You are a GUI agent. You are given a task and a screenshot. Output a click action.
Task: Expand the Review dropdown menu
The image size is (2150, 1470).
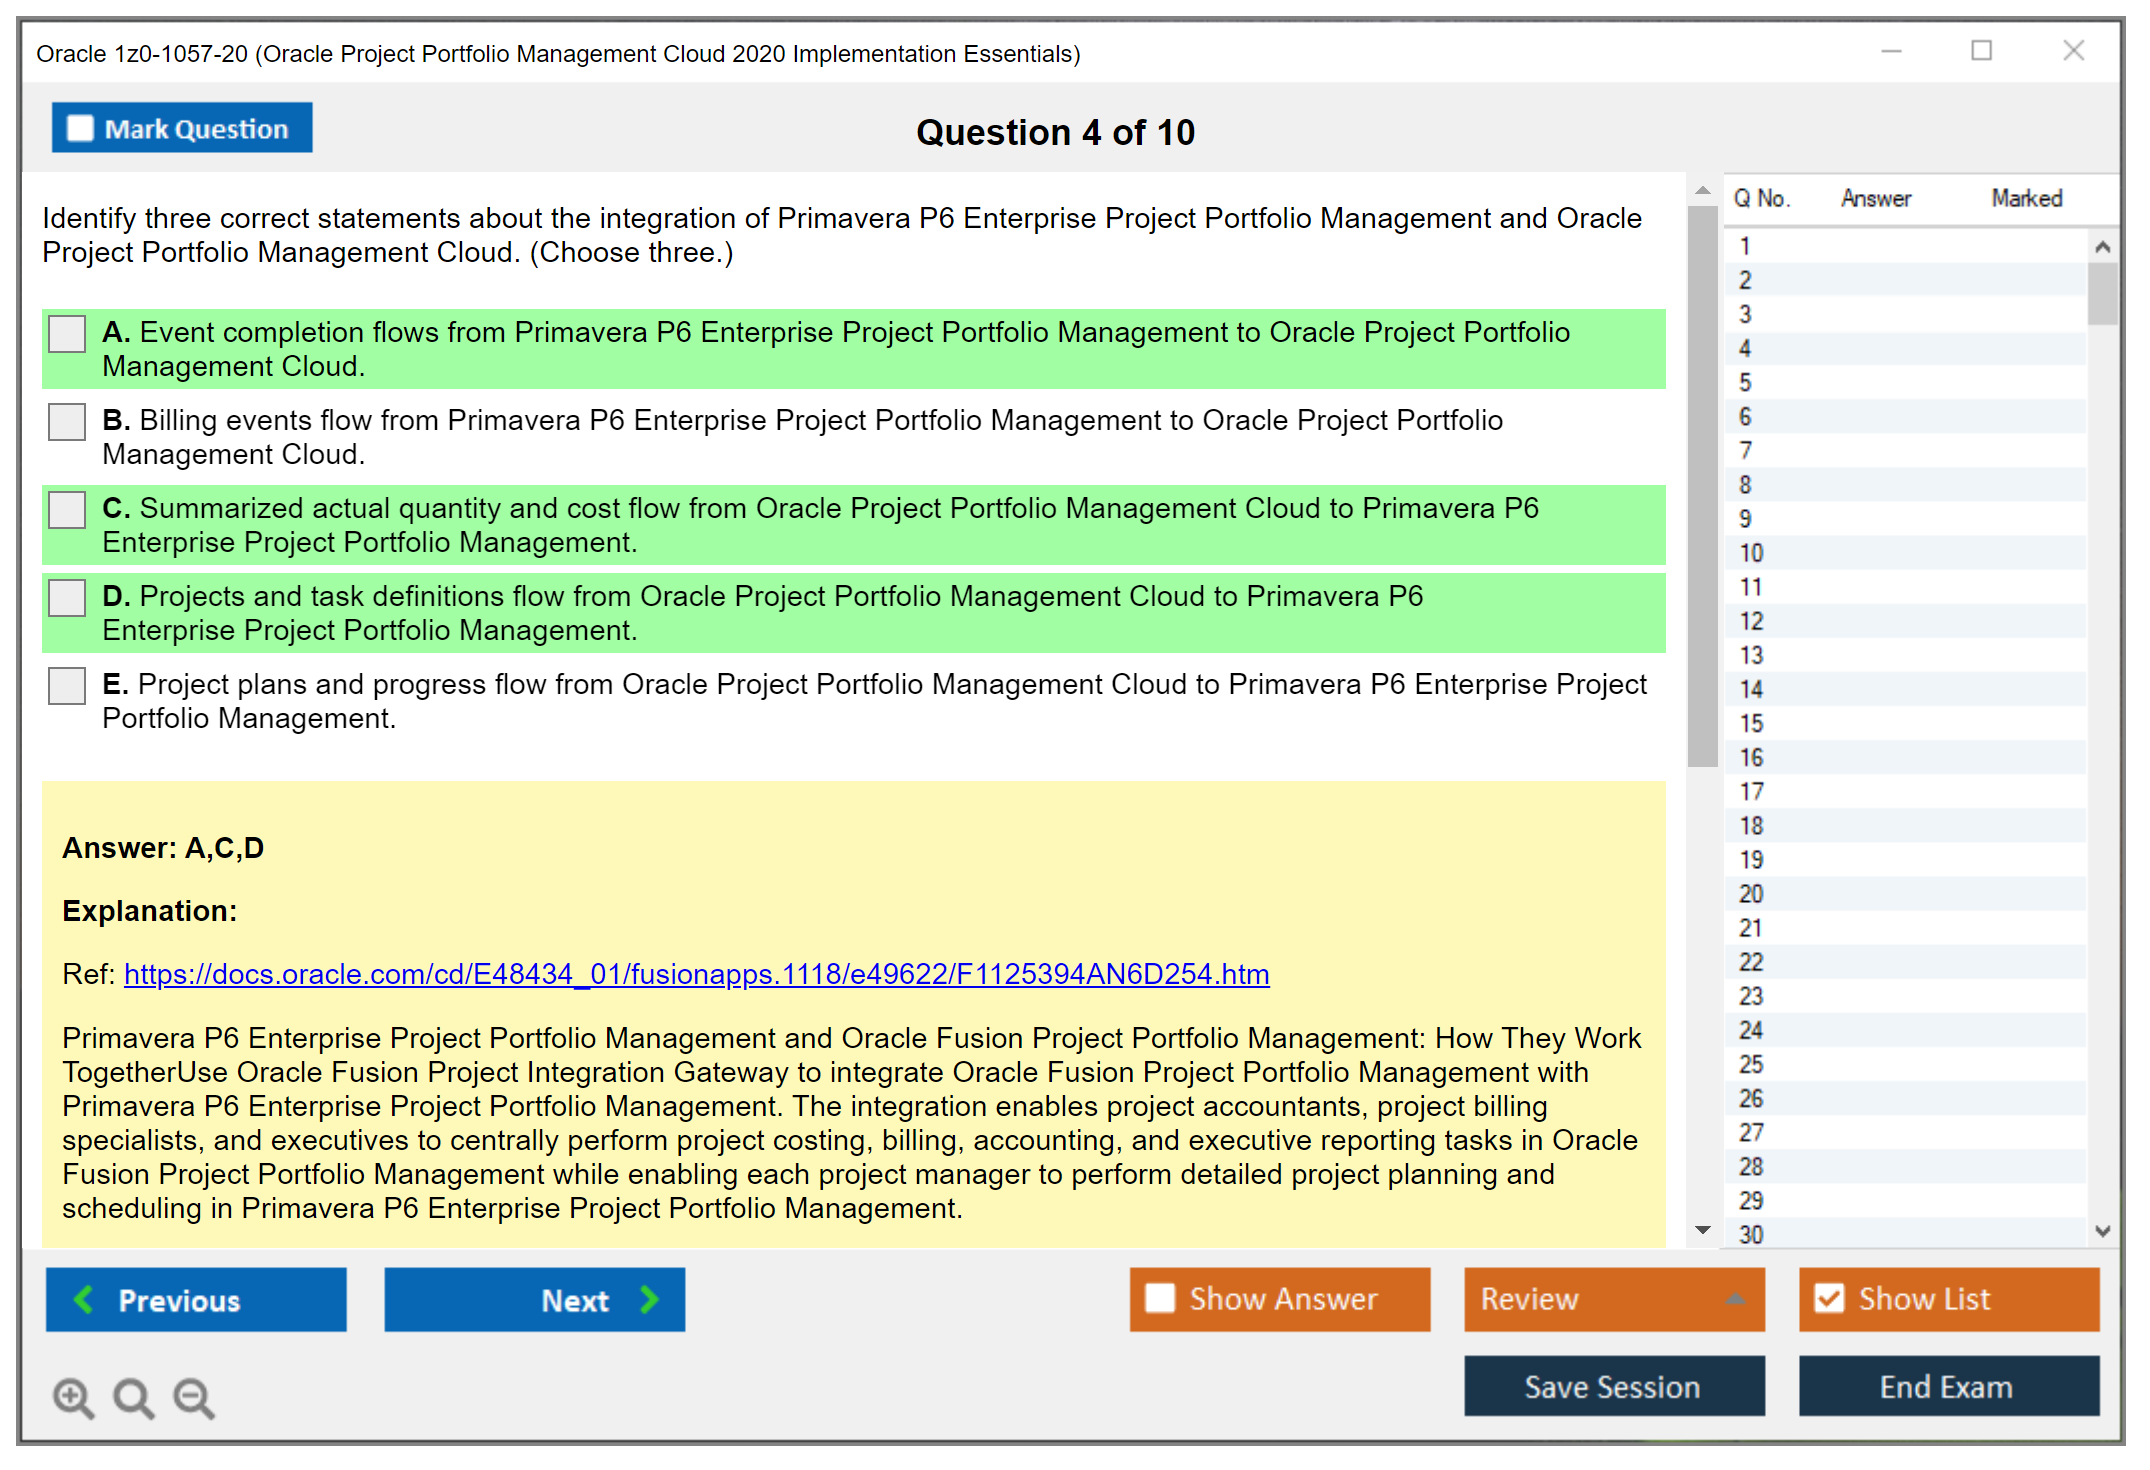click(1735, 1298)
